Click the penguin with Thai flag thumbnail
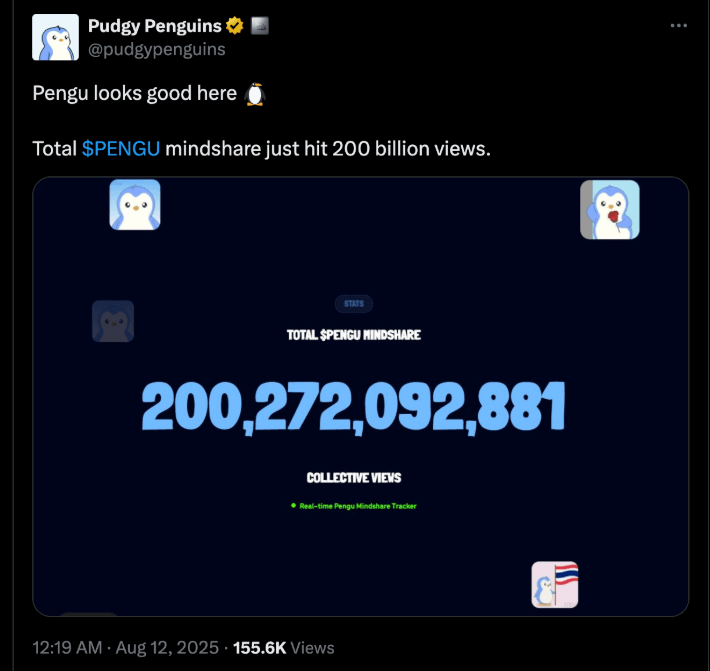The height and width of the screenshot is (671, 710). point(555,585)
